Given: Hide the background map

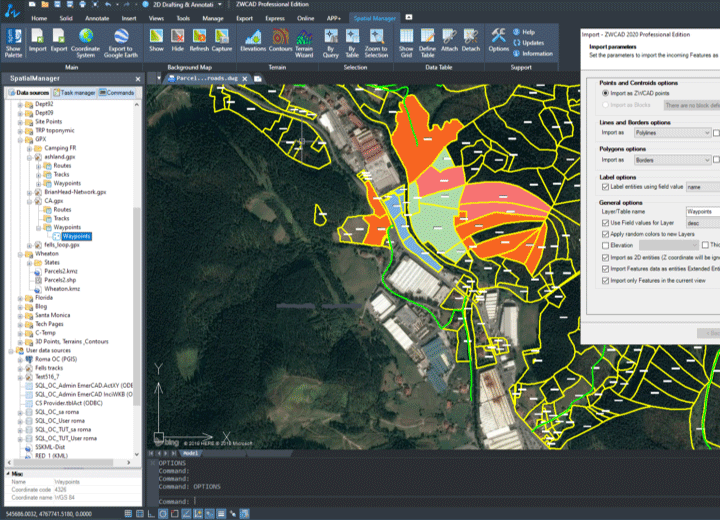Looking at the screenshot, I should coord(178,40).
